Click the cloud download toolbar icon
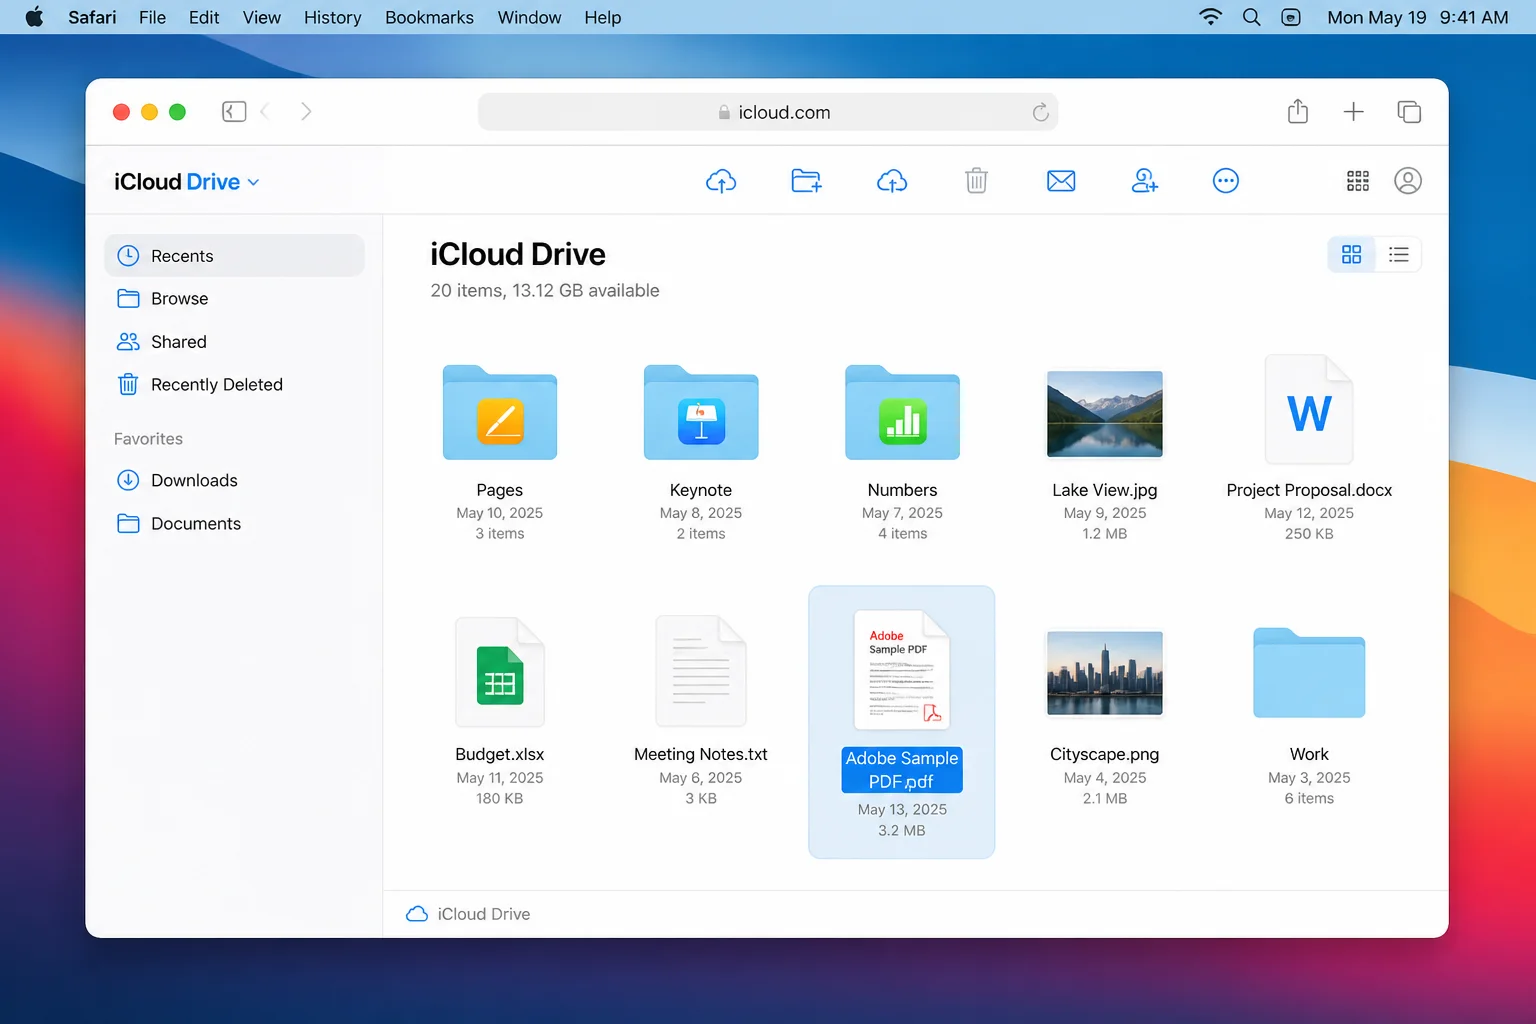 click(x=892, y=181)
